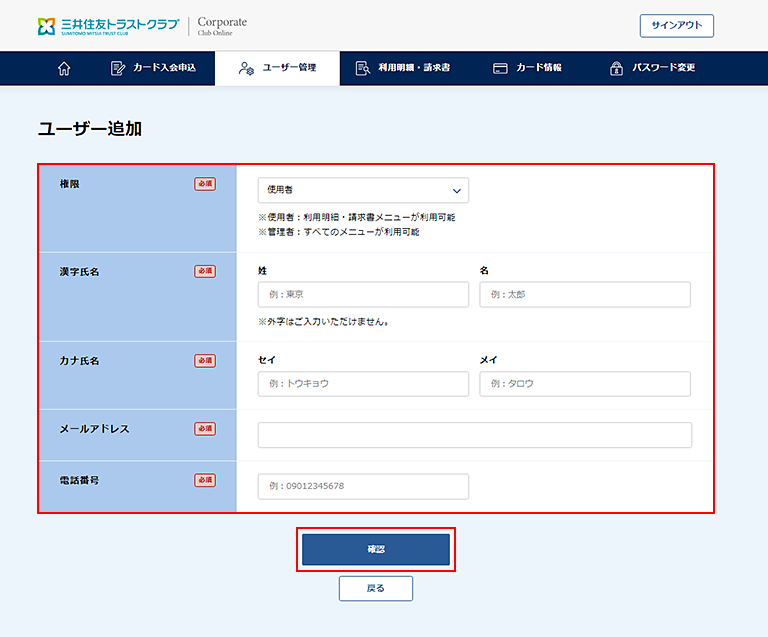
Task: Click the 名 field label
Action: click(x=484, y=271)
